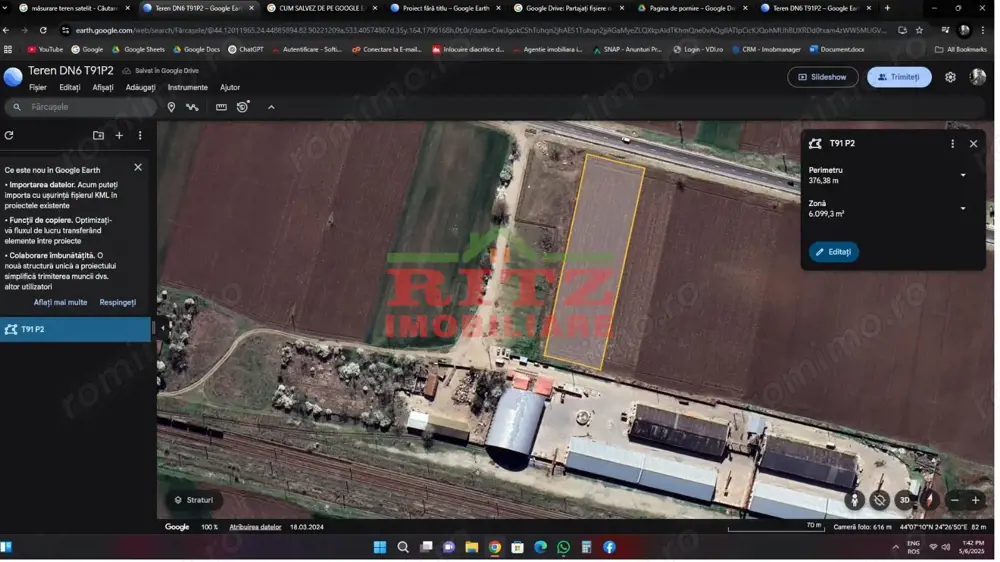Image resolution: width=1000 pixels, height=562 pixels.
Task: Expand the Zonă units dropdown
Action: click(x=963, y=209)
